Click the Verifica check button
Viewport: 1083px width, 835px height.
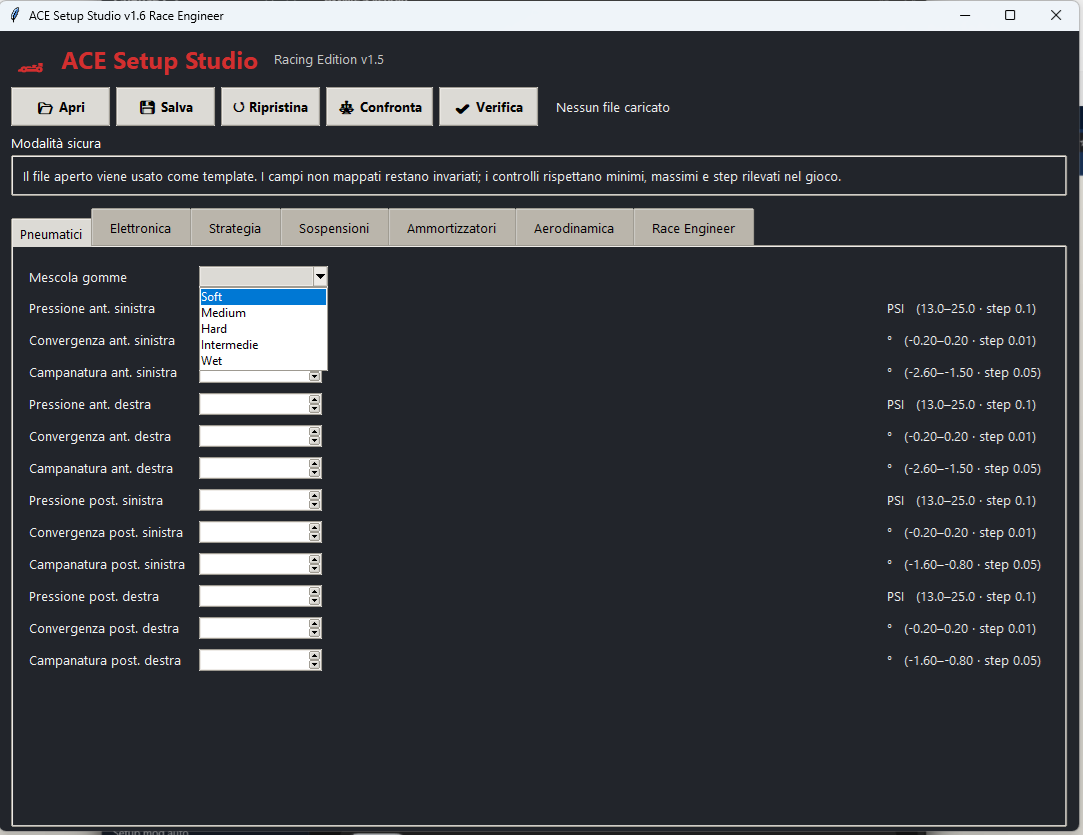point(488,107)
